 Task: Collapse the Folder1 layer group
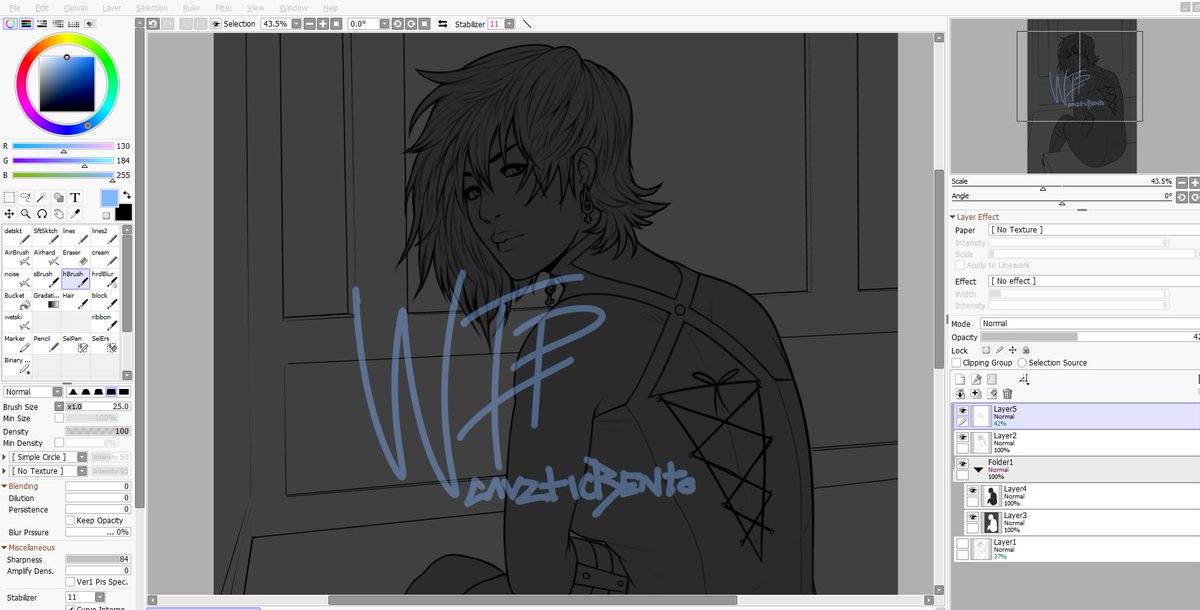click(980, 468)
